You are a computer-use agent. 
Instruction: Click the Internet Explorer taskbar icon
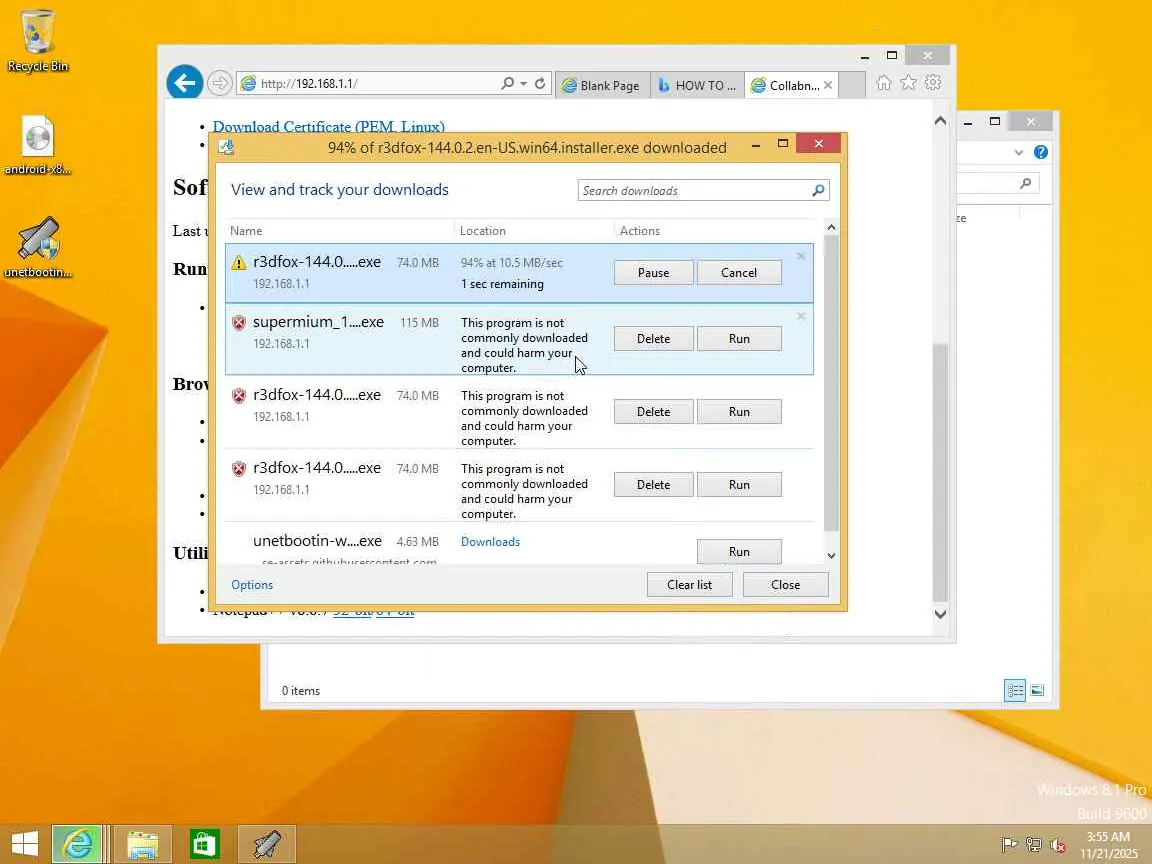[78, 844]
